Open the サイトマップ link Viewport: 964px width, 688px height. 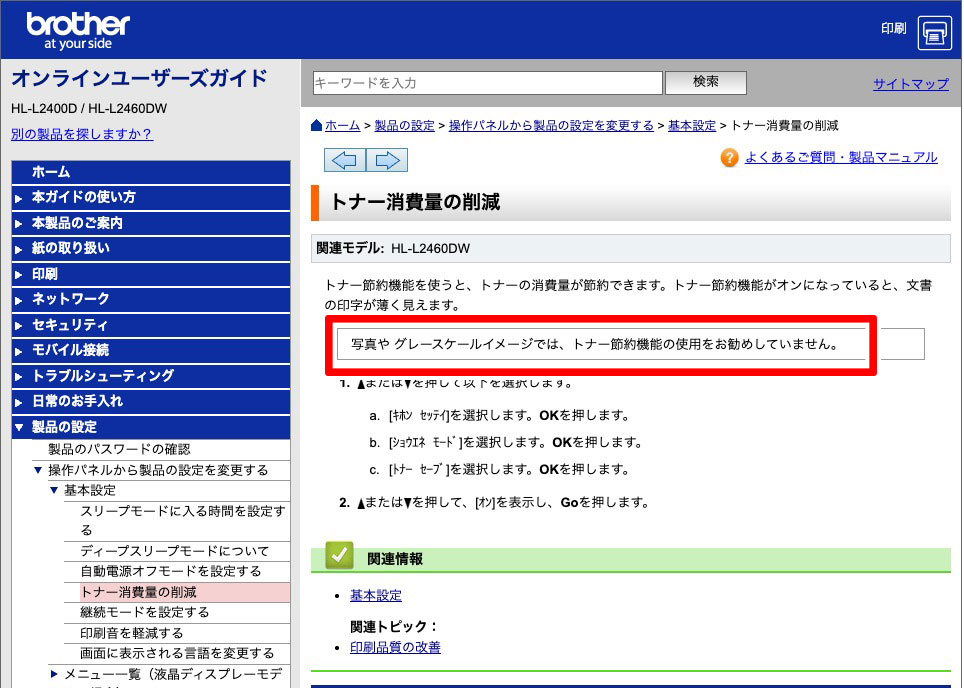click(x=909, y=85)
